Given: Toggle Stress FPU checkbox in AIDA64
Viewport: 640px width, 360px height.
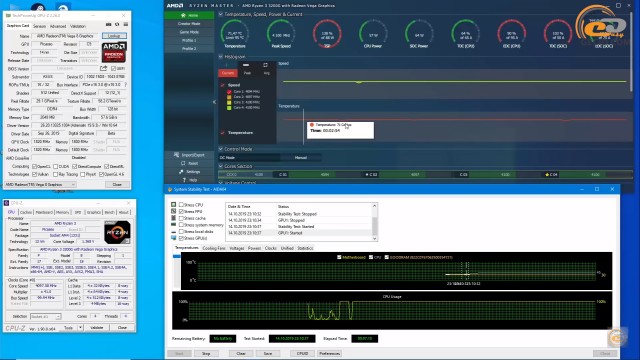Looking at the screenshot, I should click(x=181, y=211).
